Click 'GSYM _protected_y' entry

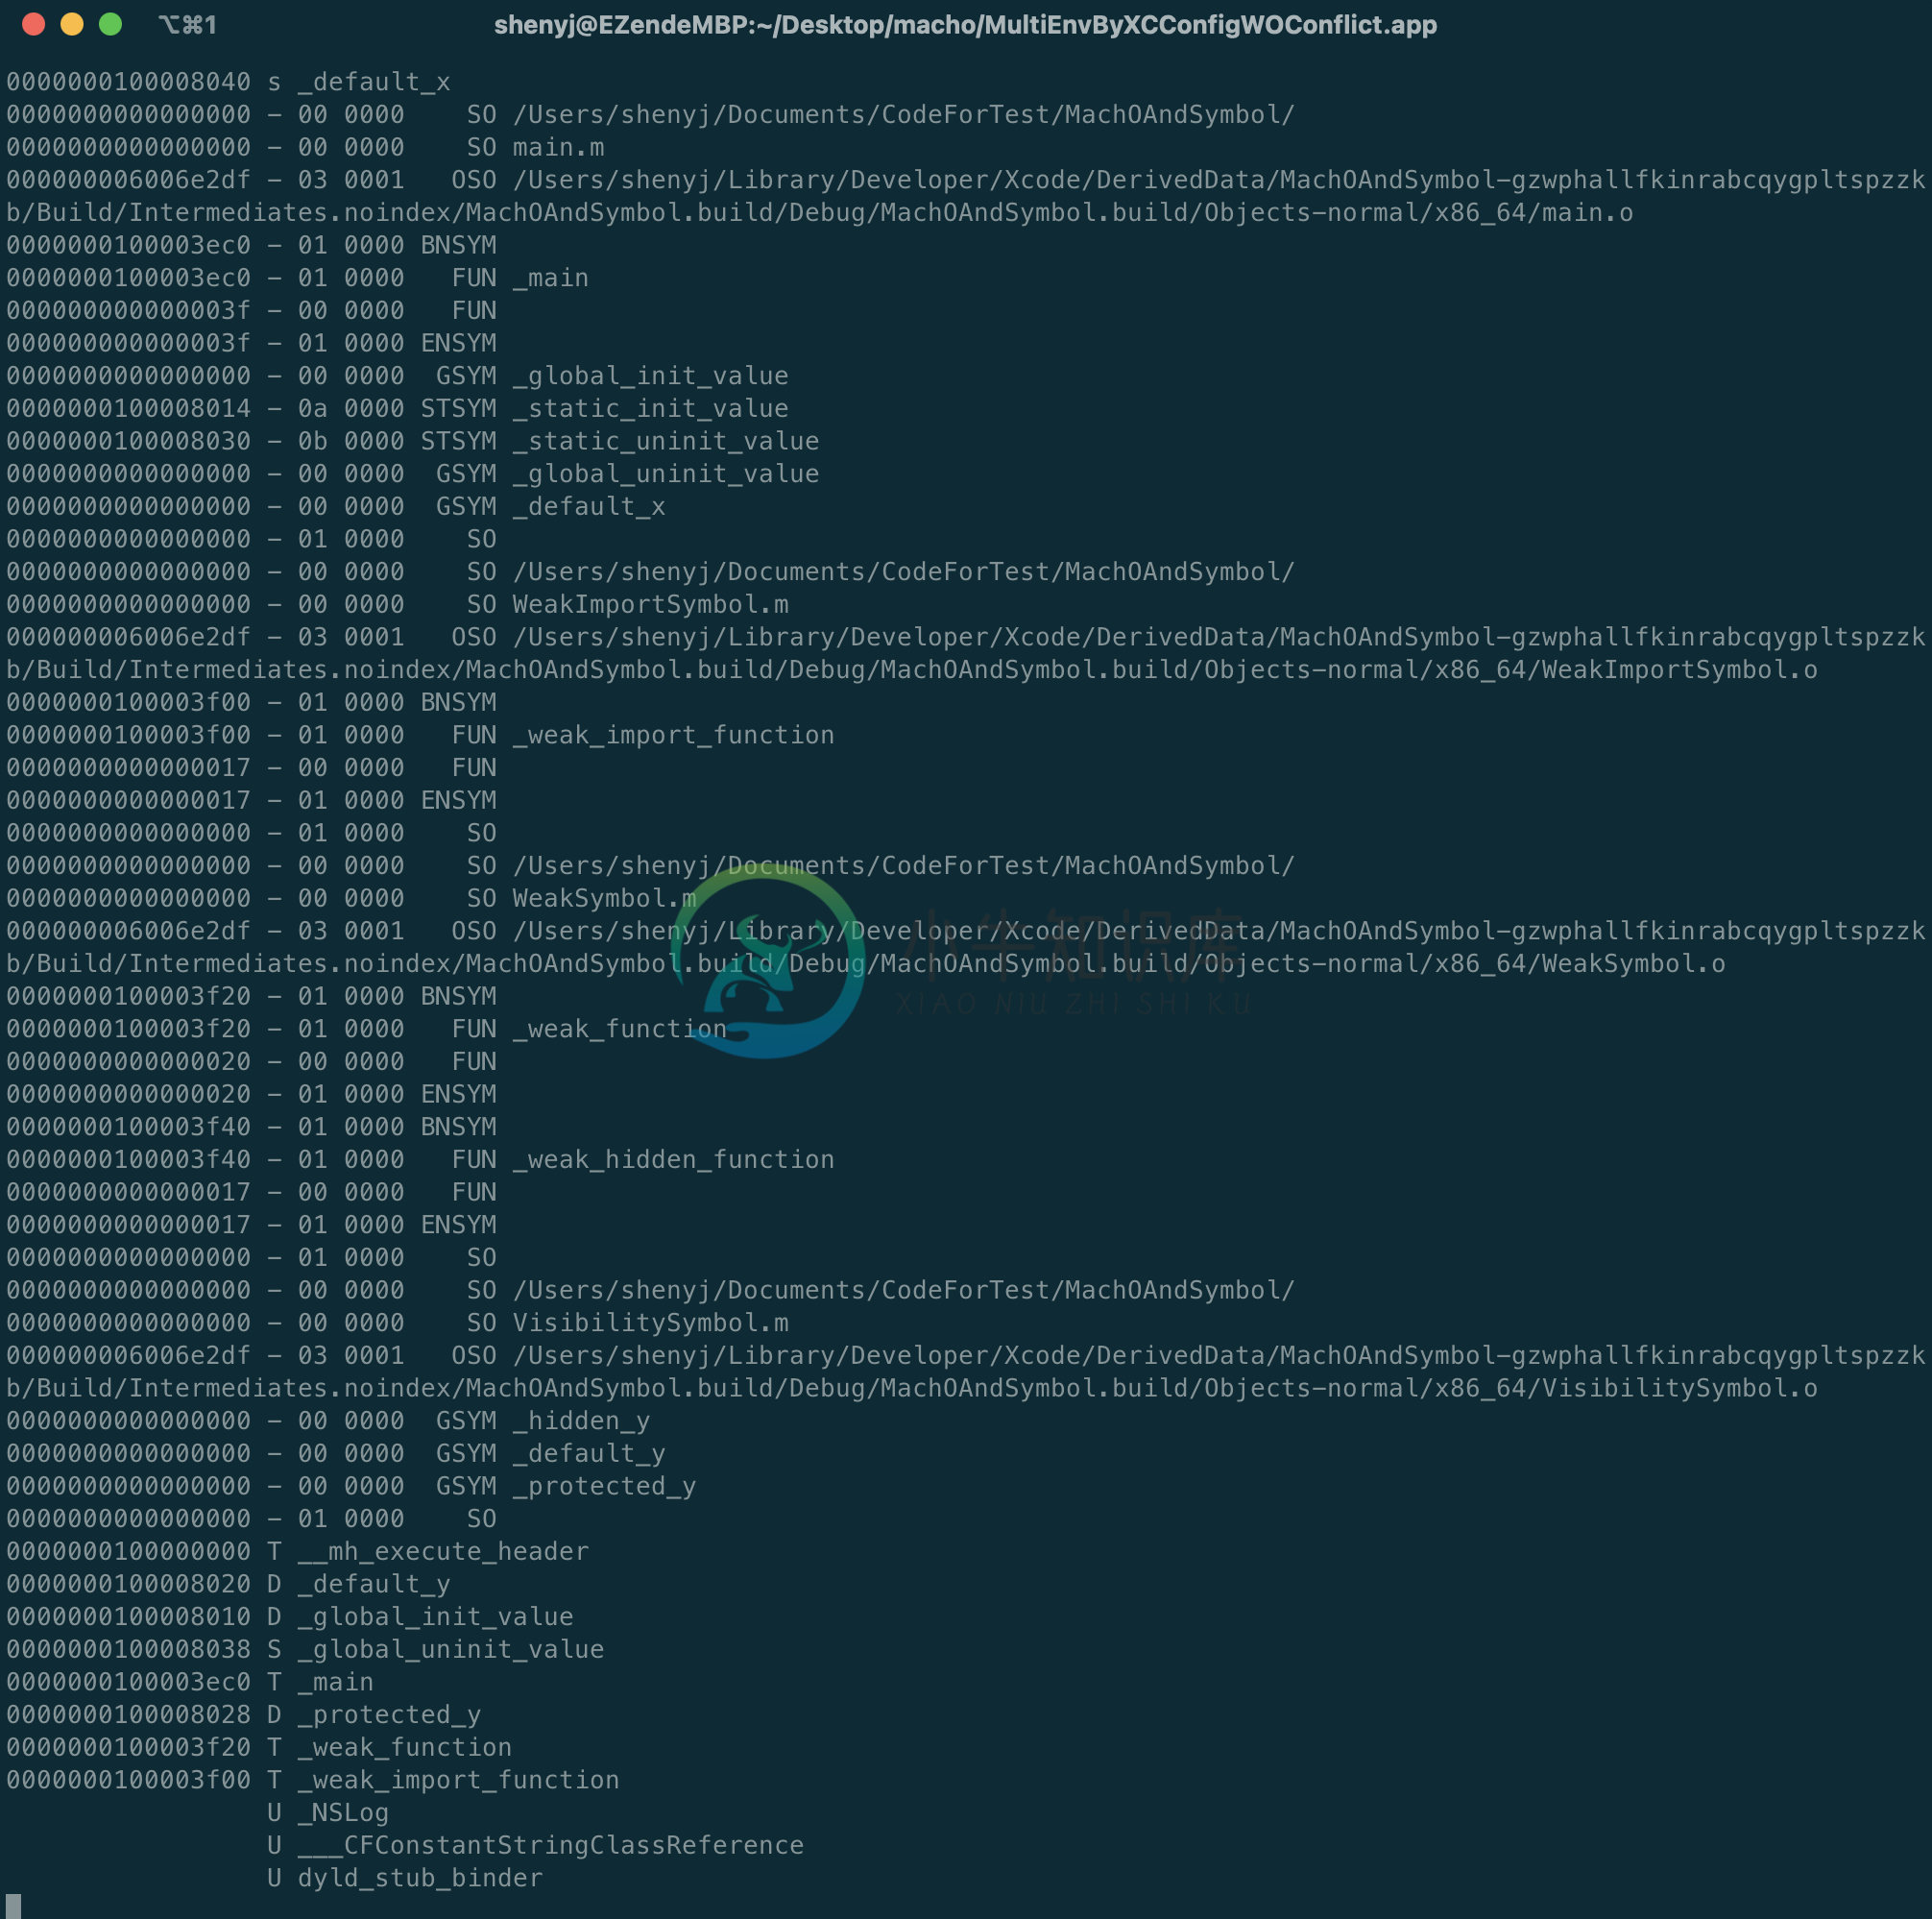point(566,1486)
